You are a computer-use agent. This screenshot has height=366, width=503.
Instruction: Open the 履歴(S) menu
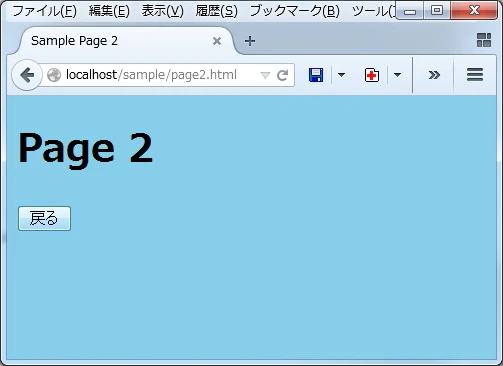tap(217, 11)
